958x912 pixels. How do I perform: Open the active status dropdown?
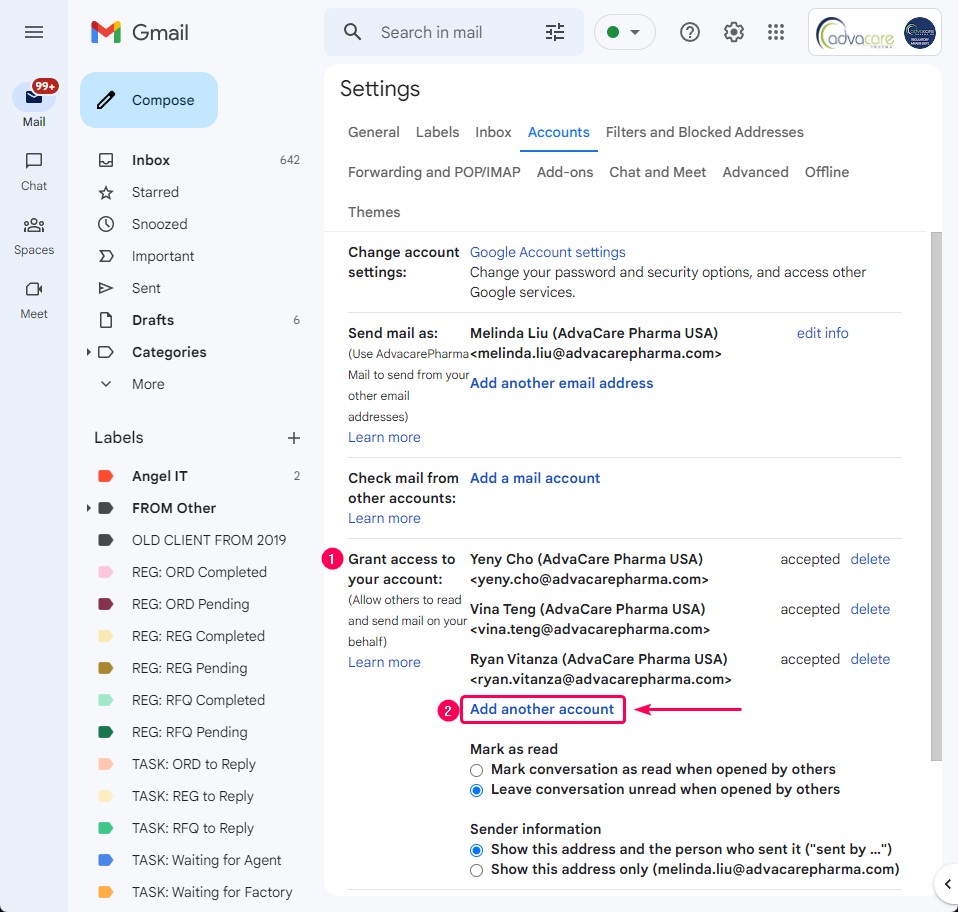click(x=624, y=32)
